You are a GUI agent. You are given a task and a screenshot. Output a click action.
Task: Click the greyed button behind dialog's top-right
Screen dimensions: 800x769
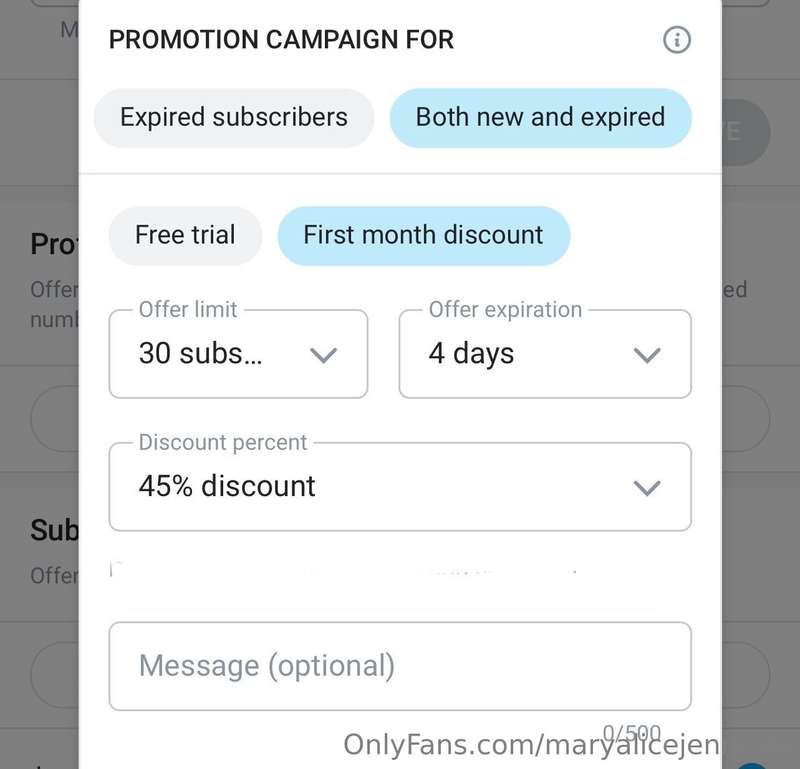click(x=746, y=132)
